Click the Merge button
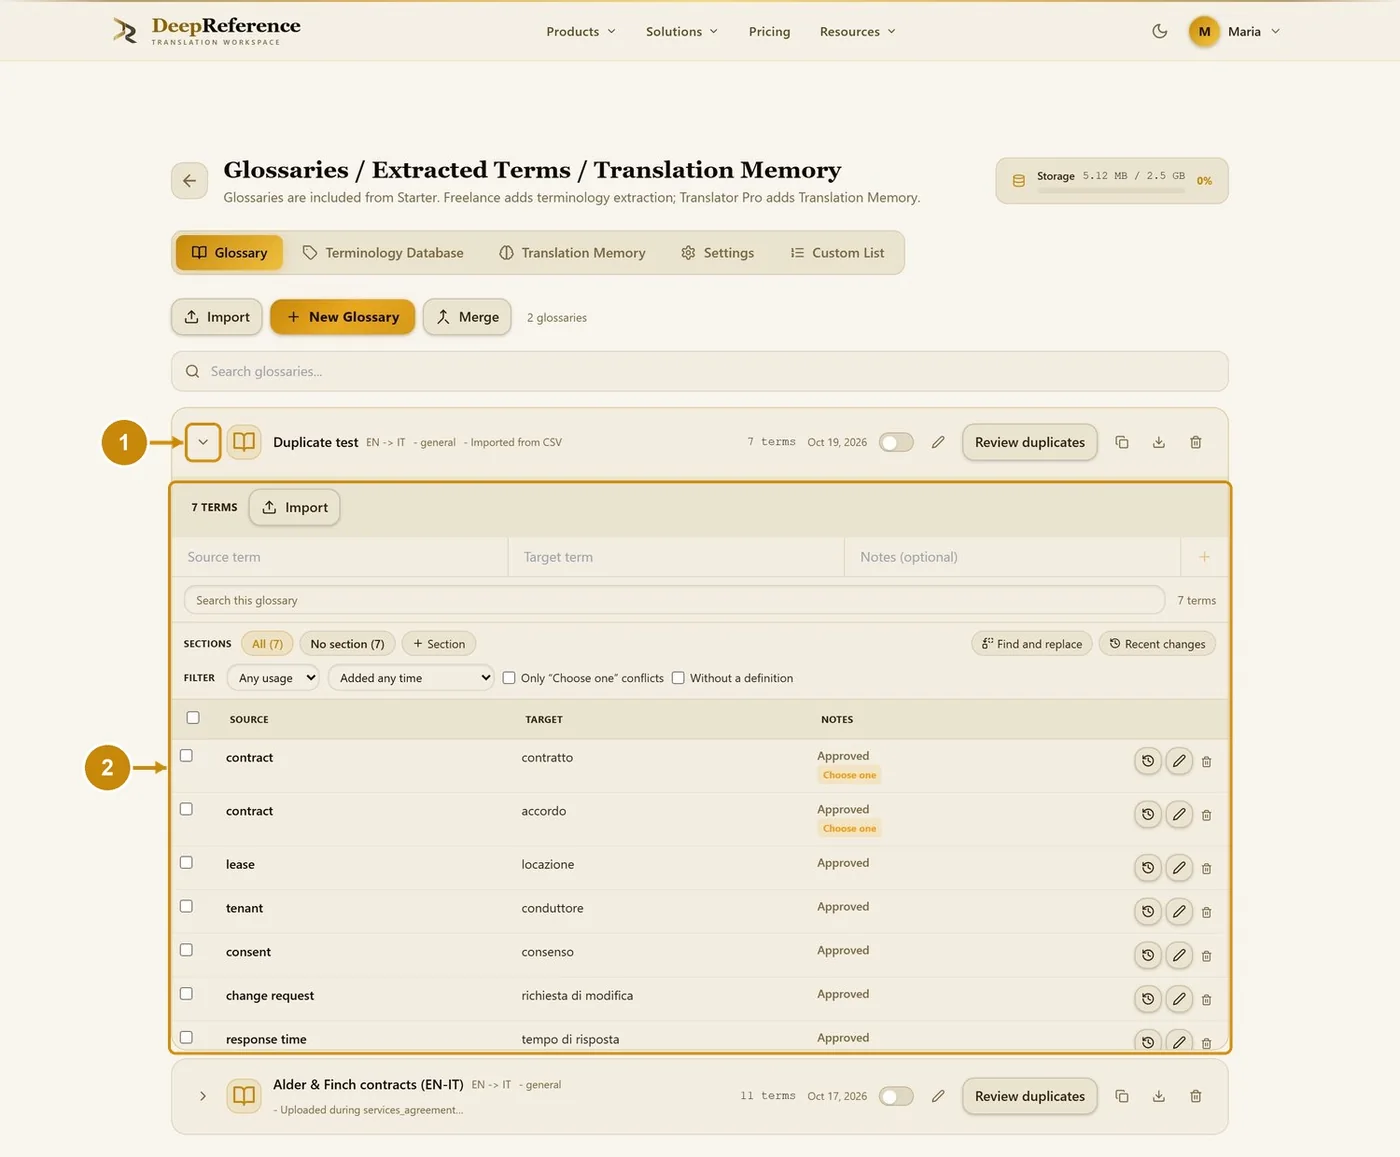 click(x=467, y=317)
